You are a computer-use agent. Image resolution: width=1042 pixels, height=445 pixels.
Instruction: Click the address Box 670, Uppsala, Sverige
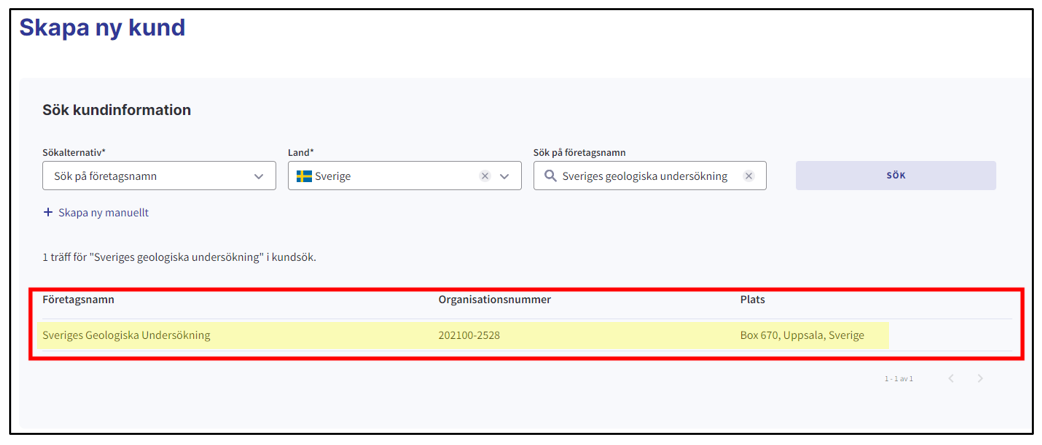802,335
